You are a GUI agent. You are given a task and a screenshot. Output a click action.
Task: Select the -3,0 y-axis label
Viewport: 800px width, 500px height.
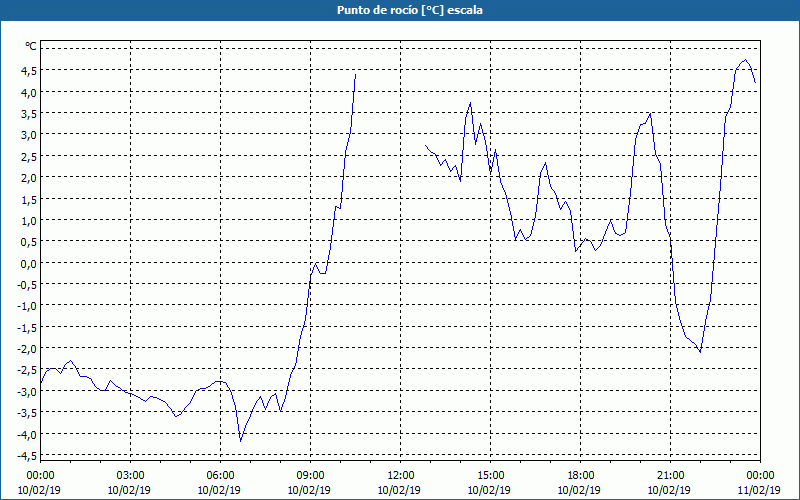point(28,392)
